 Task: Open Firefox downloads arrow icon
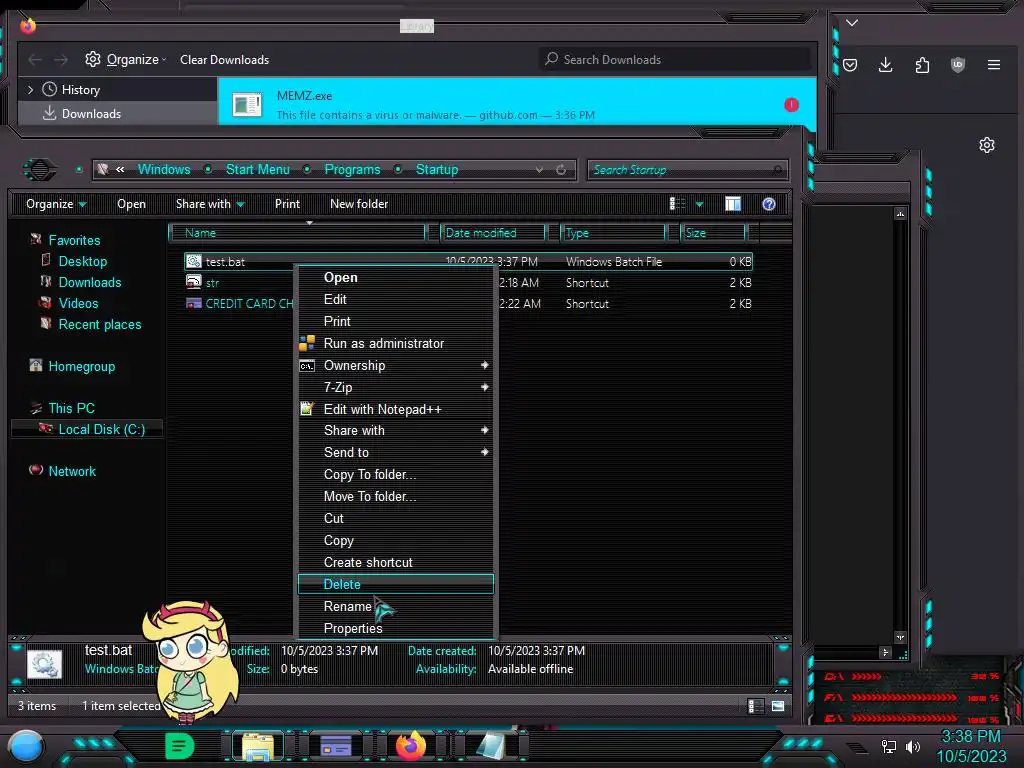coord(886,65)
